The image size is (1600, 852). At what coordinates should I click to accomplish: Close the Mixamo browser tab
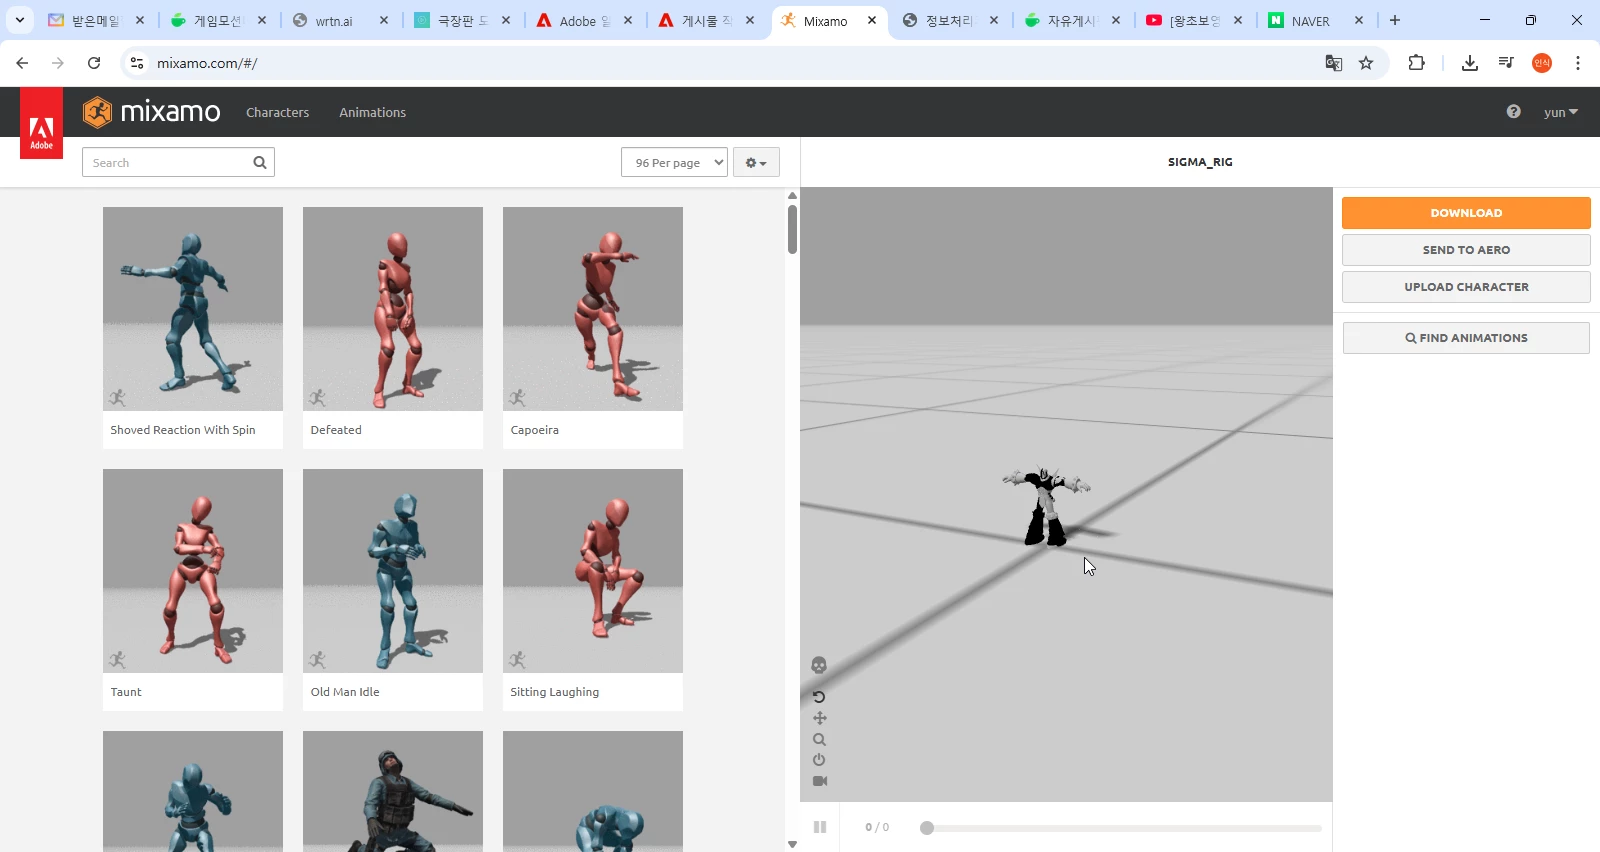[x=872, y=20]
